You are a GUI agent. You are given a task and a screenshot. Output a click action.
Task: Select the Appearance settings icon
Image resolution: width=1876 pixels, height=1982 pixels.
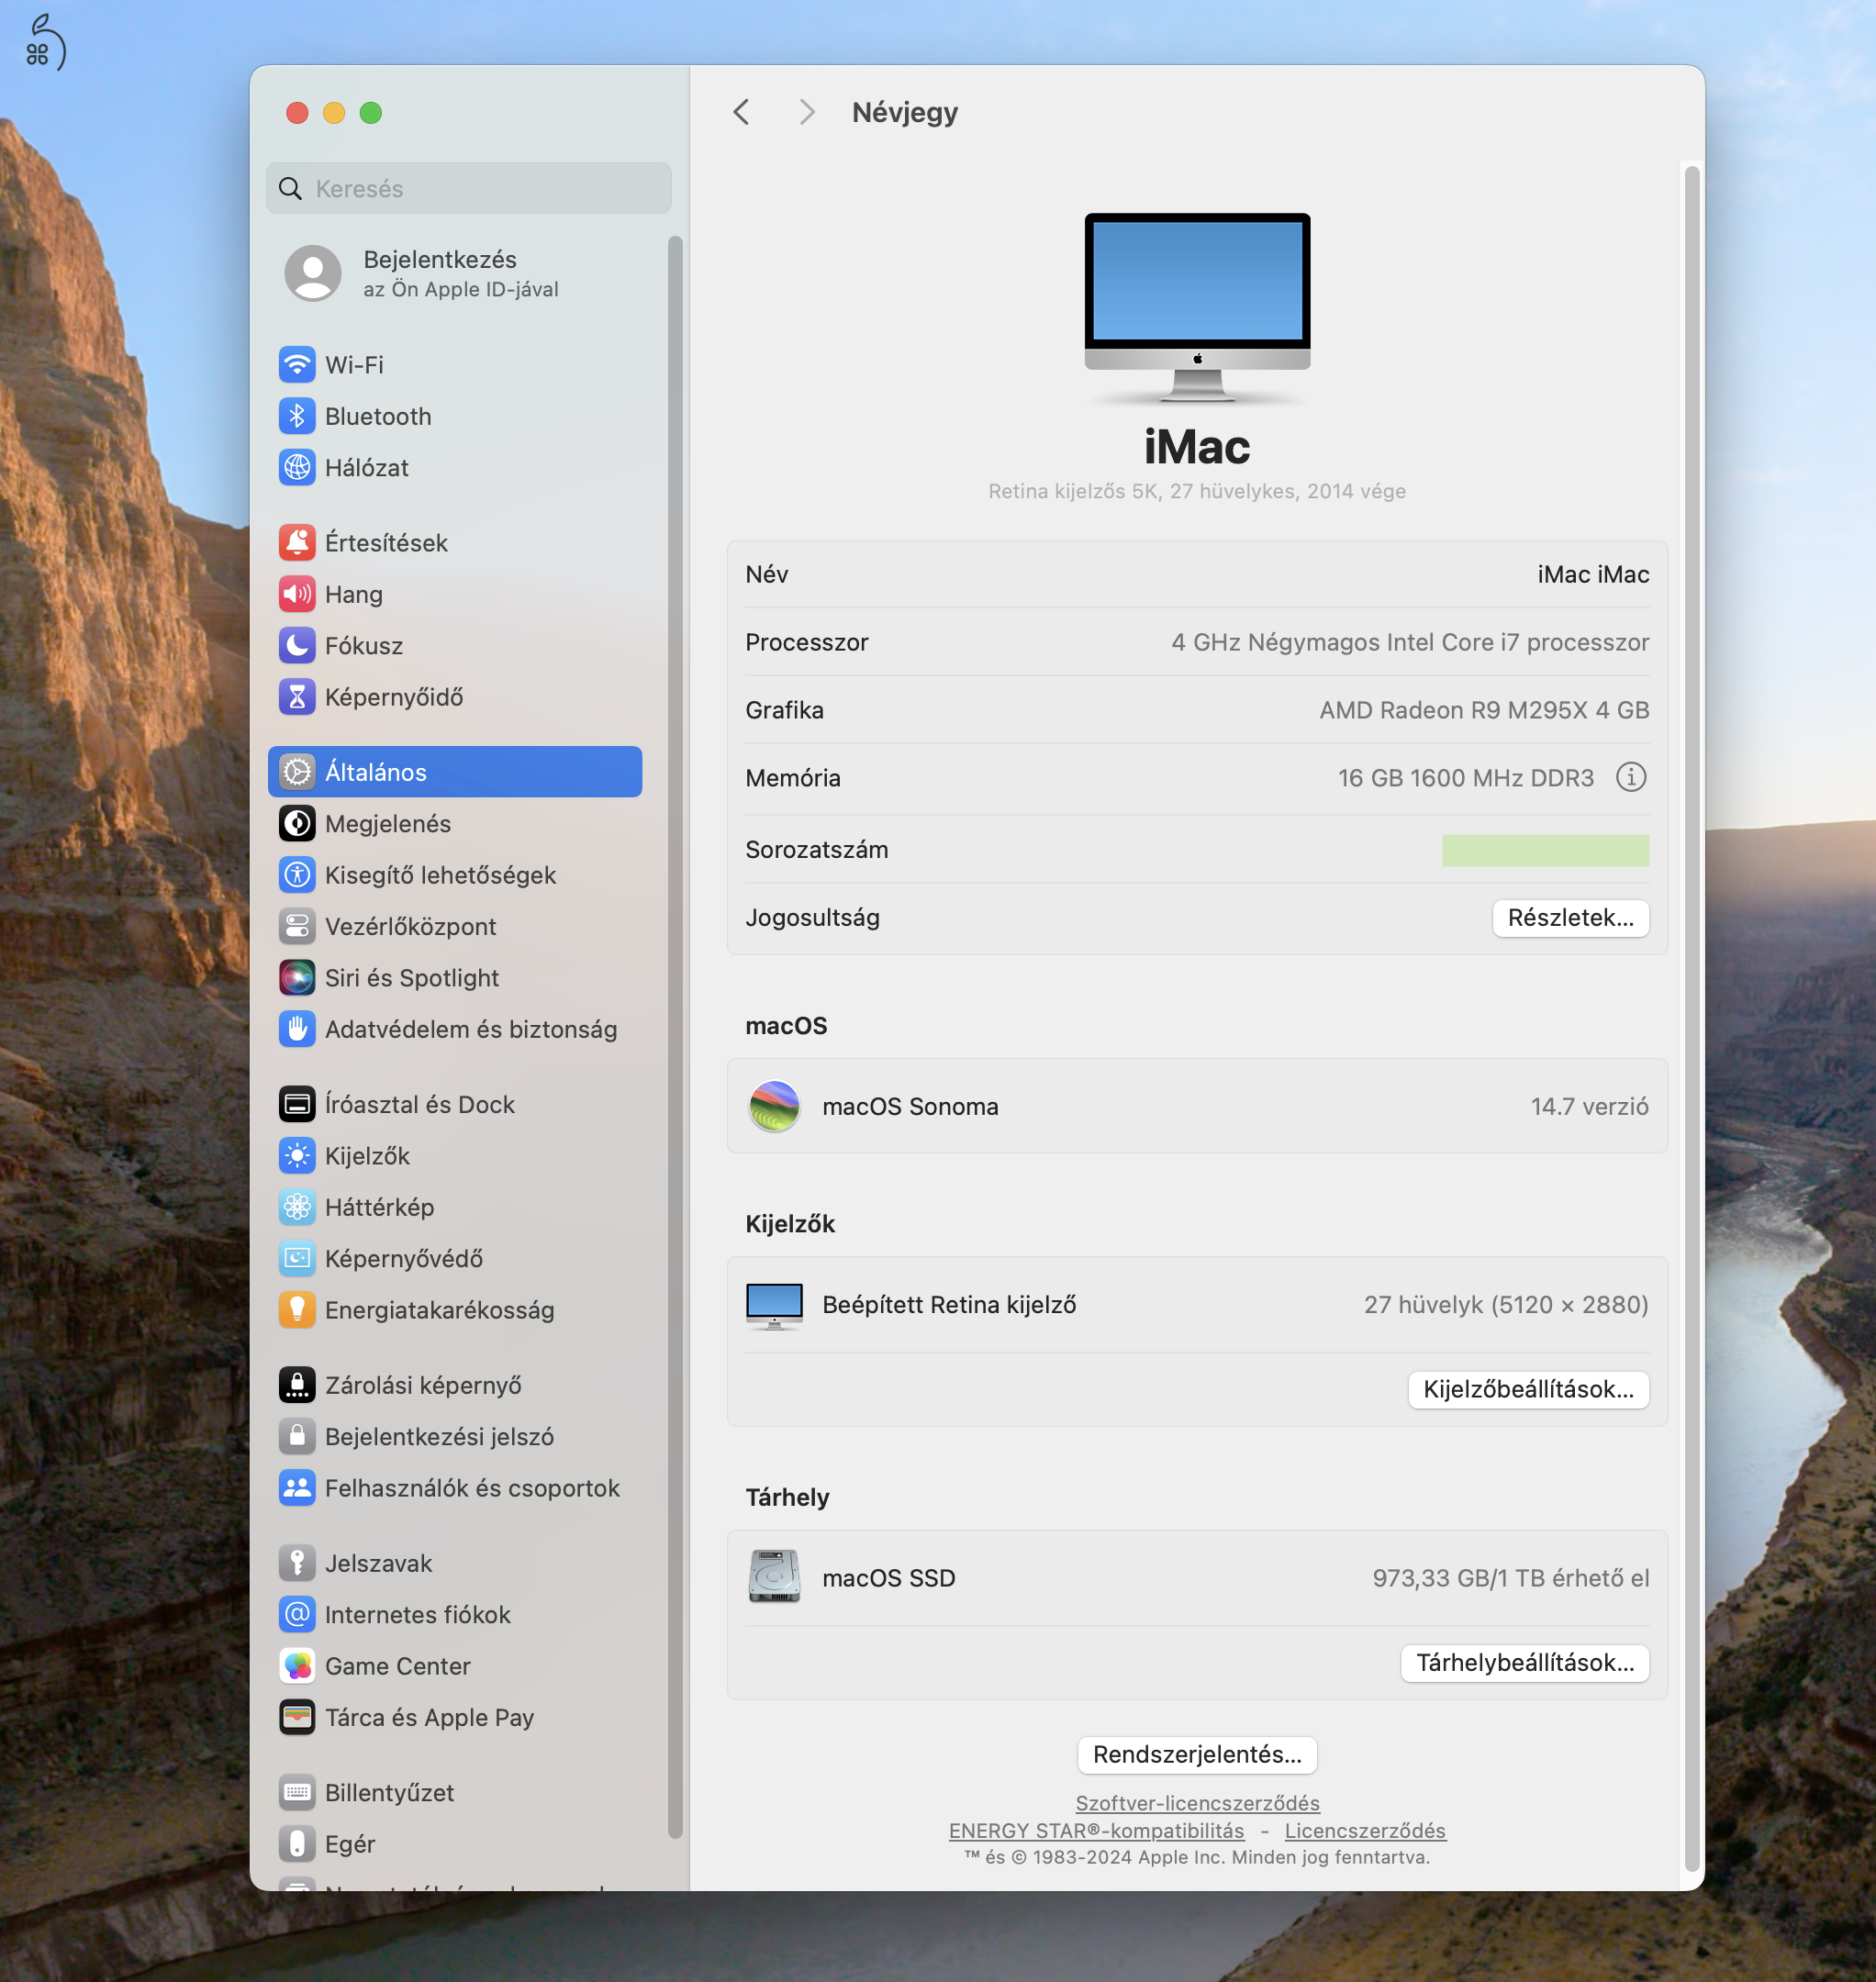pos(296,822)
